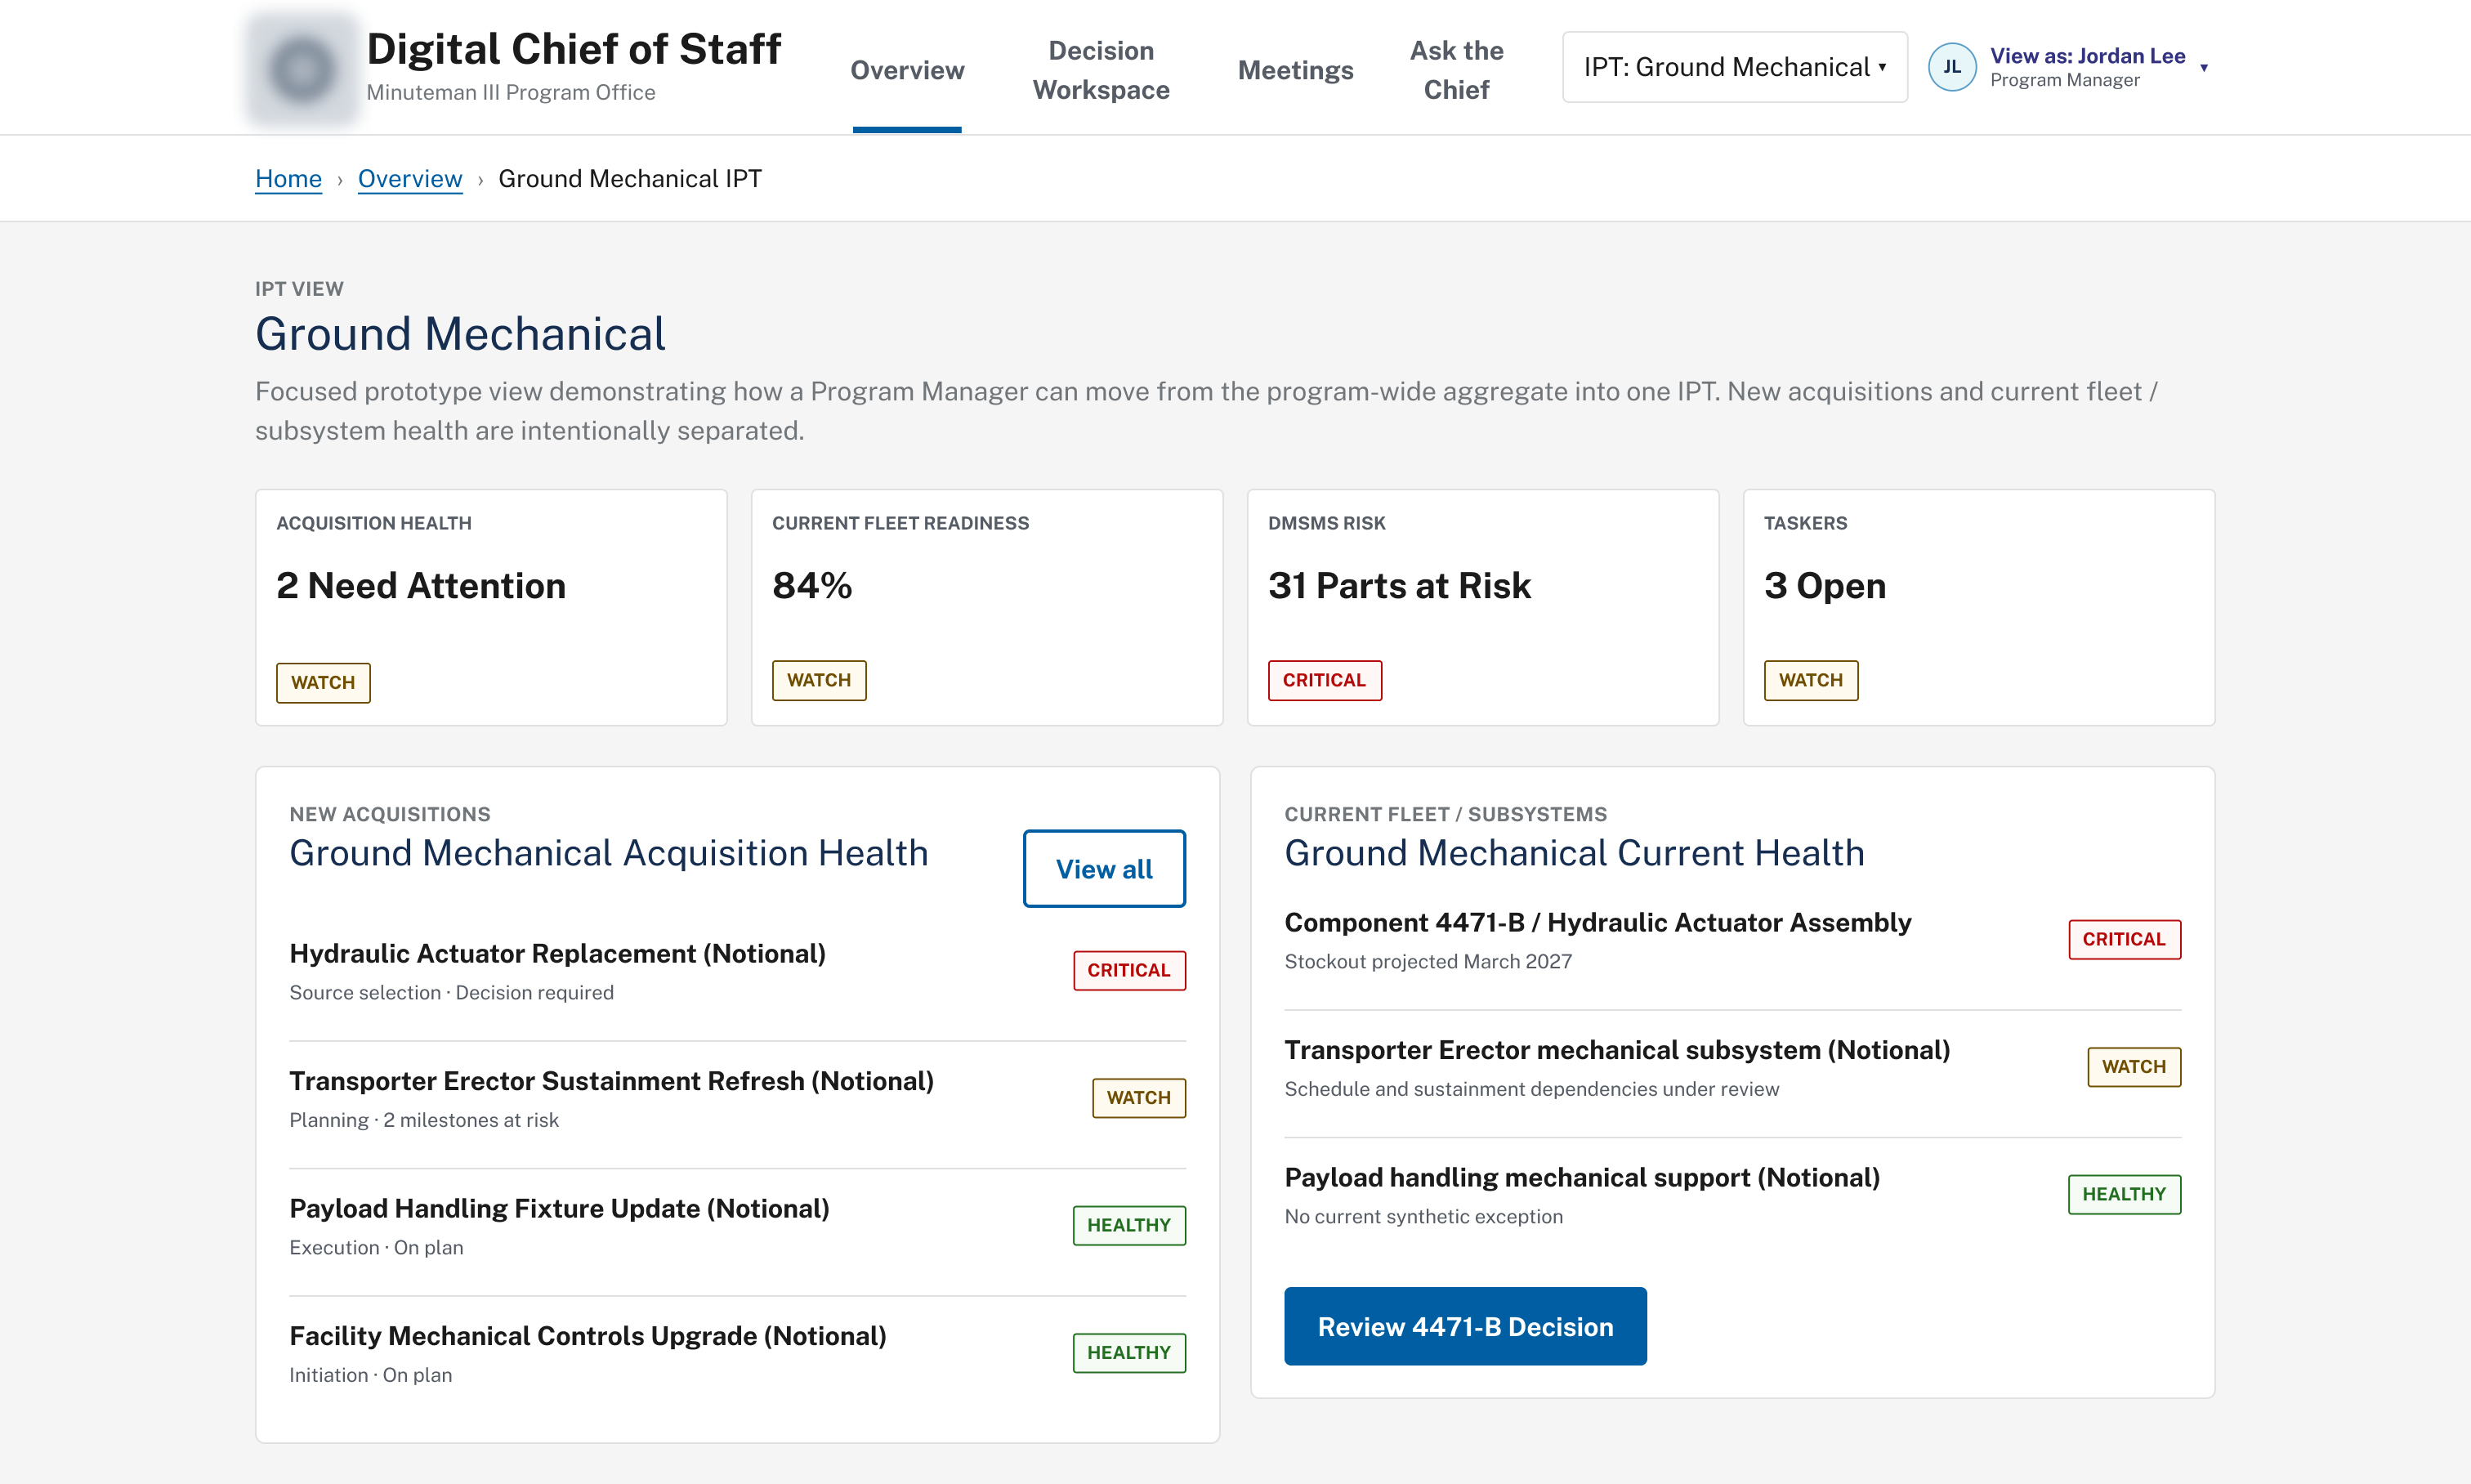The width and height of the screenshot is (2471, 1484).
Task: Select Hydraulic Actuator Replacement (Notional) row
Action: pyautogui.click(x=737, y=971)
